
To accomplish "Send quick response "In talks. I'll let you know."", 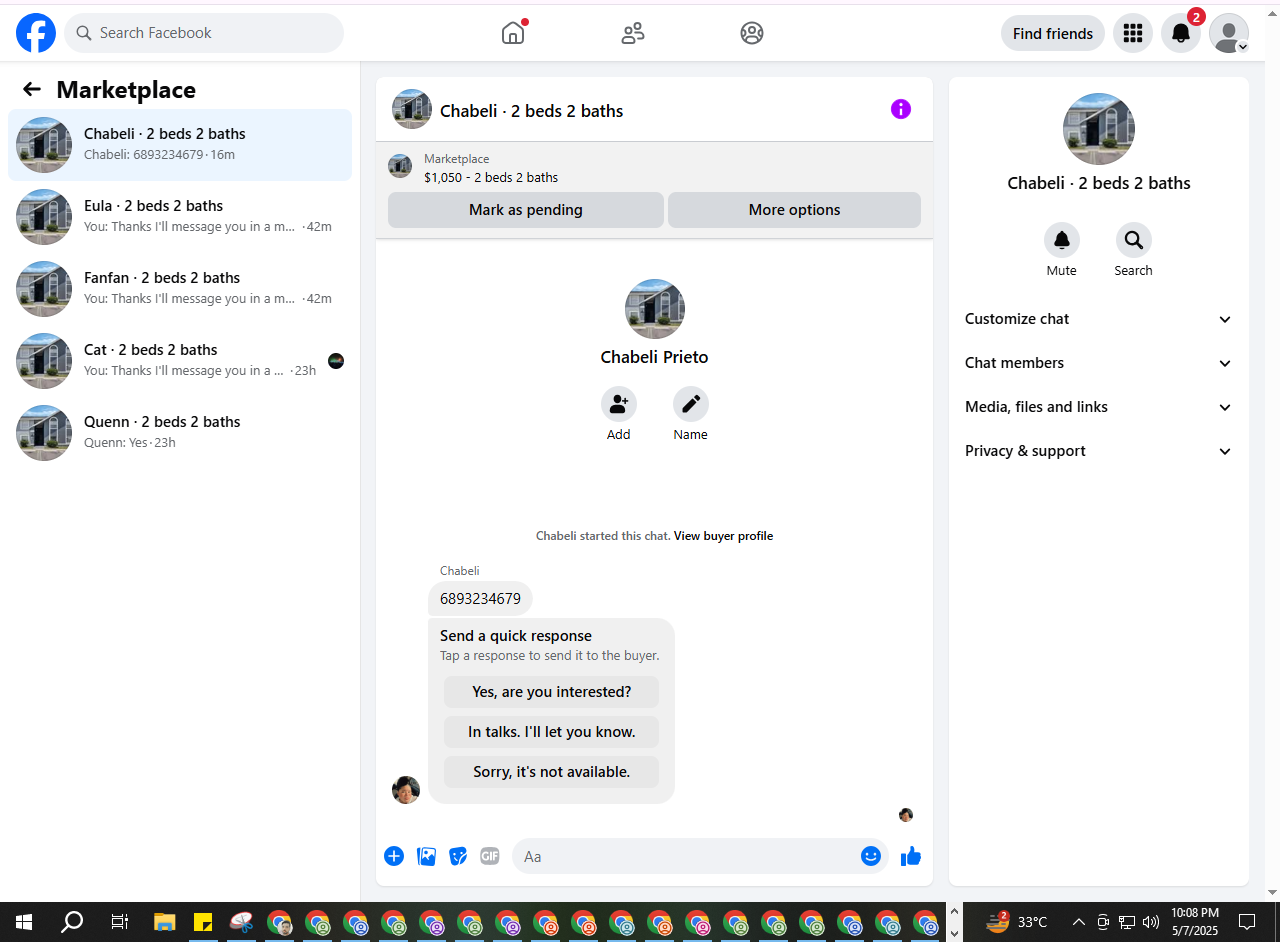I will point(552,732).
